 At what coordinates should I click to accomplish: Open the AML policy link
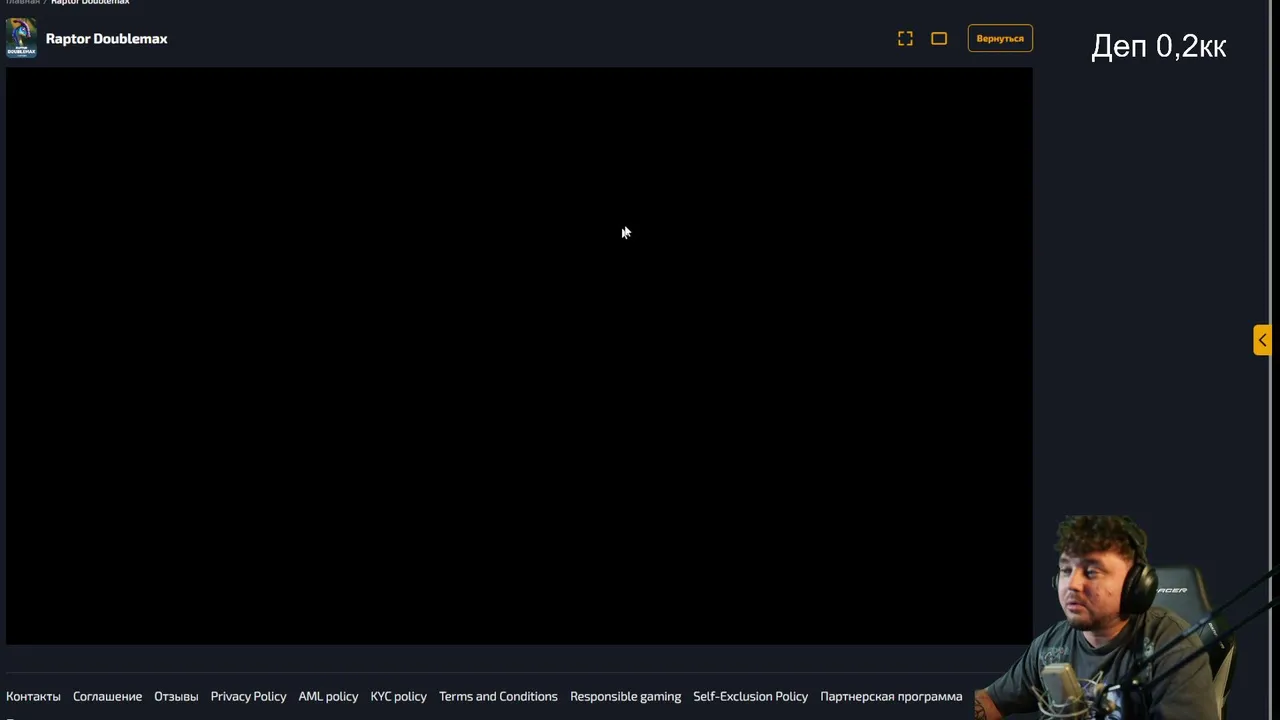(328, 696)
